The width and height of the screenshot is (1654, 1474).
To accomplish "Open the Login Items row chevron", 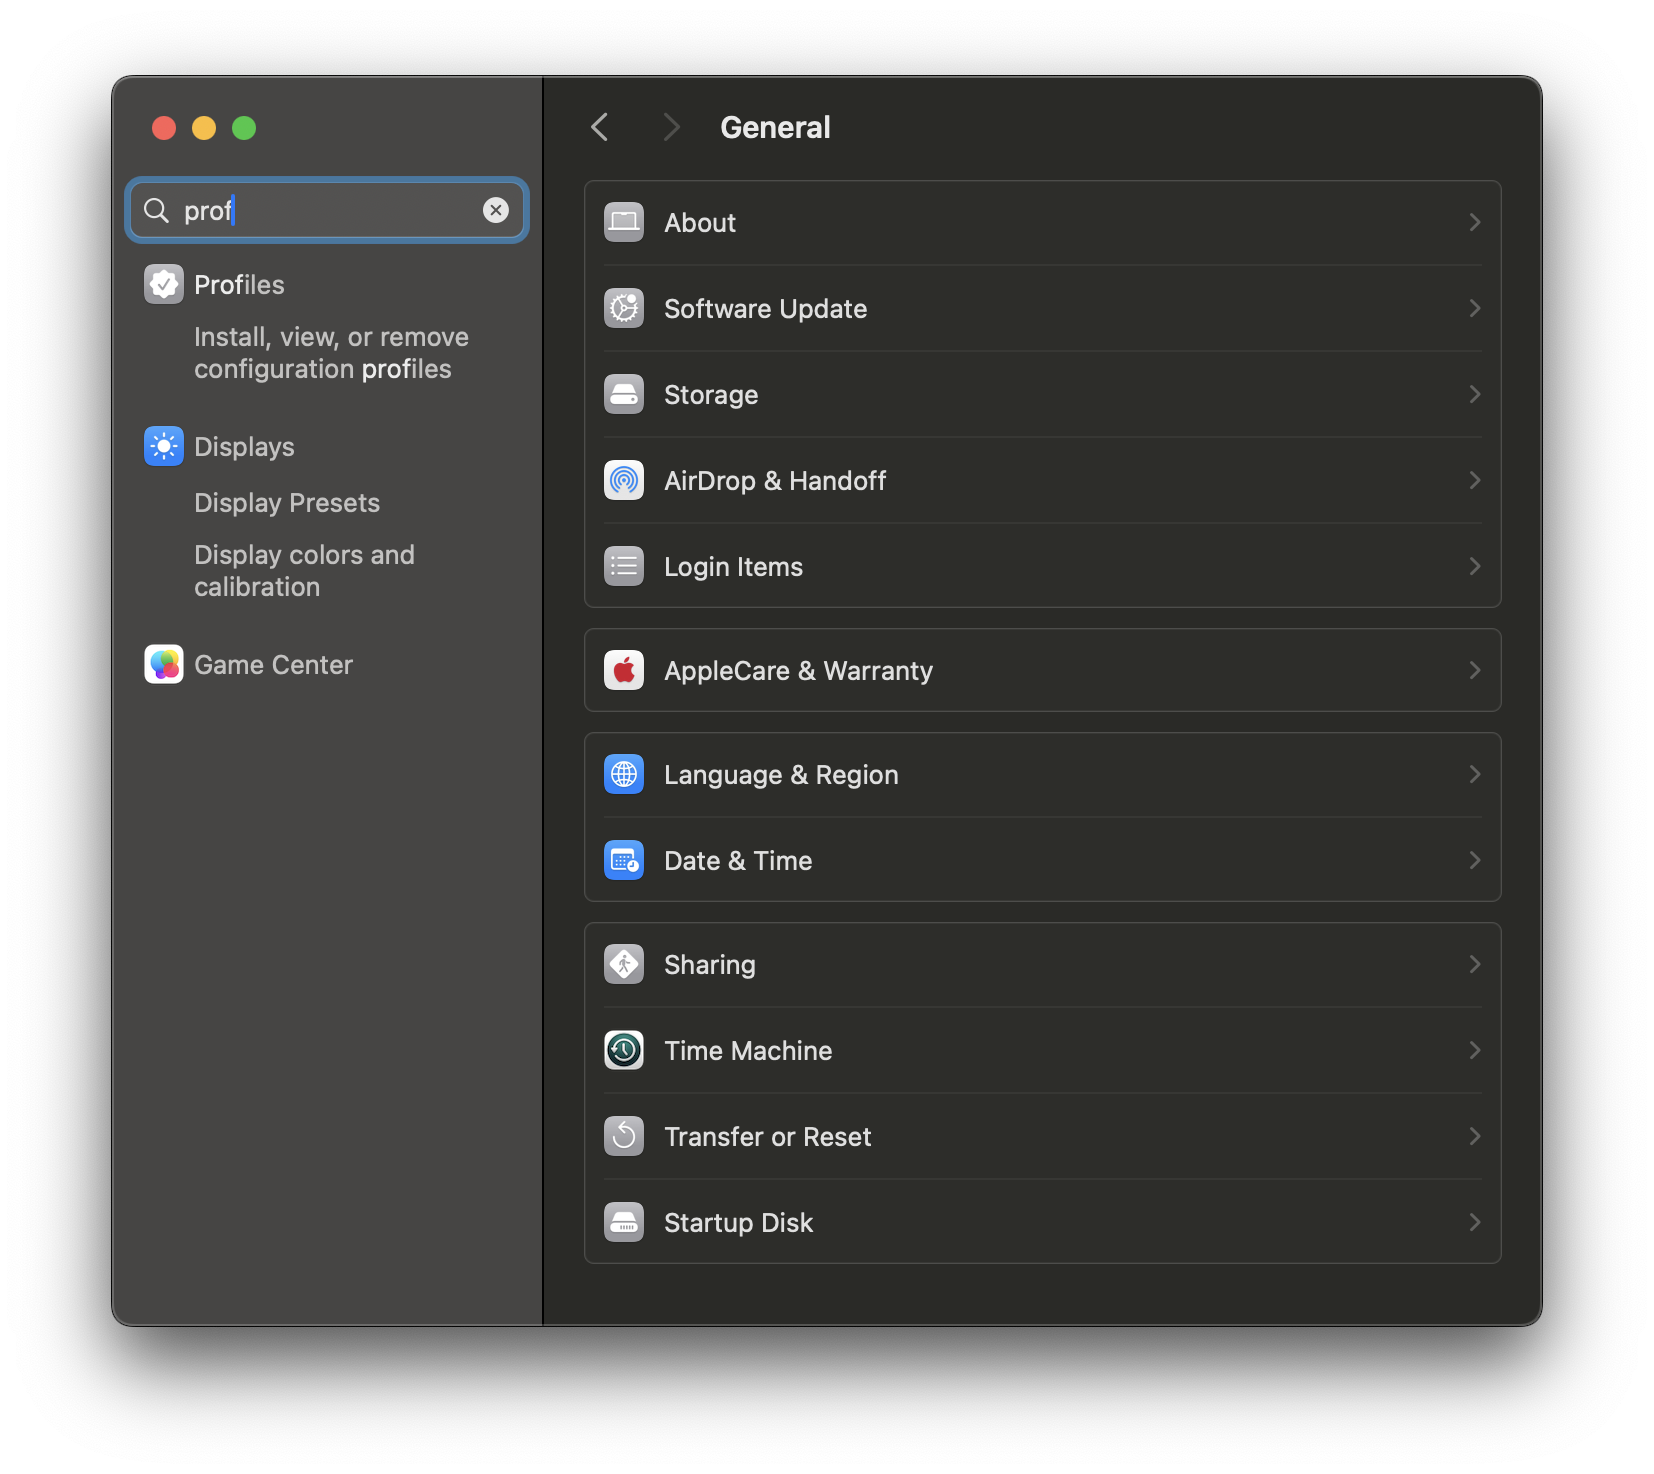I will coord(1475,566).
